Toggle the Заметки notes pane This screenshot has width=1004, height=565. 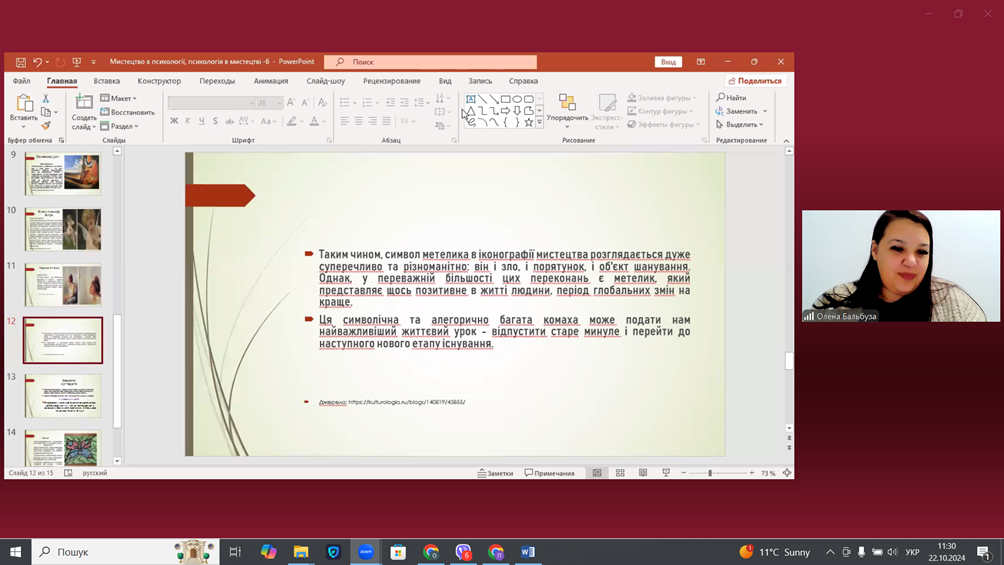[x=496, y=473]
